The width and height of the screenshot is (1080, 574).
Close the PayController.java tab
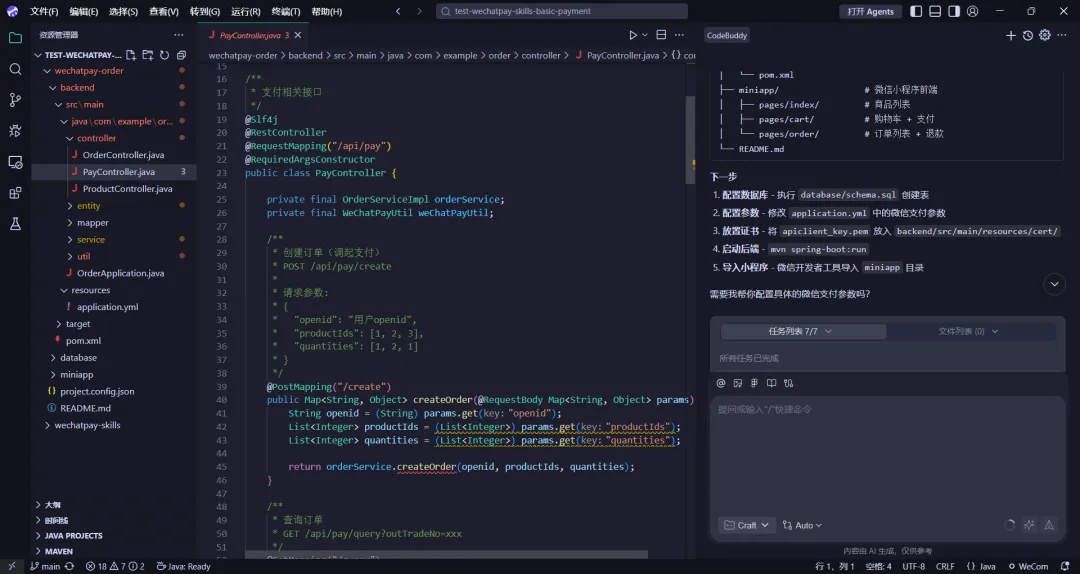(298, 35)
